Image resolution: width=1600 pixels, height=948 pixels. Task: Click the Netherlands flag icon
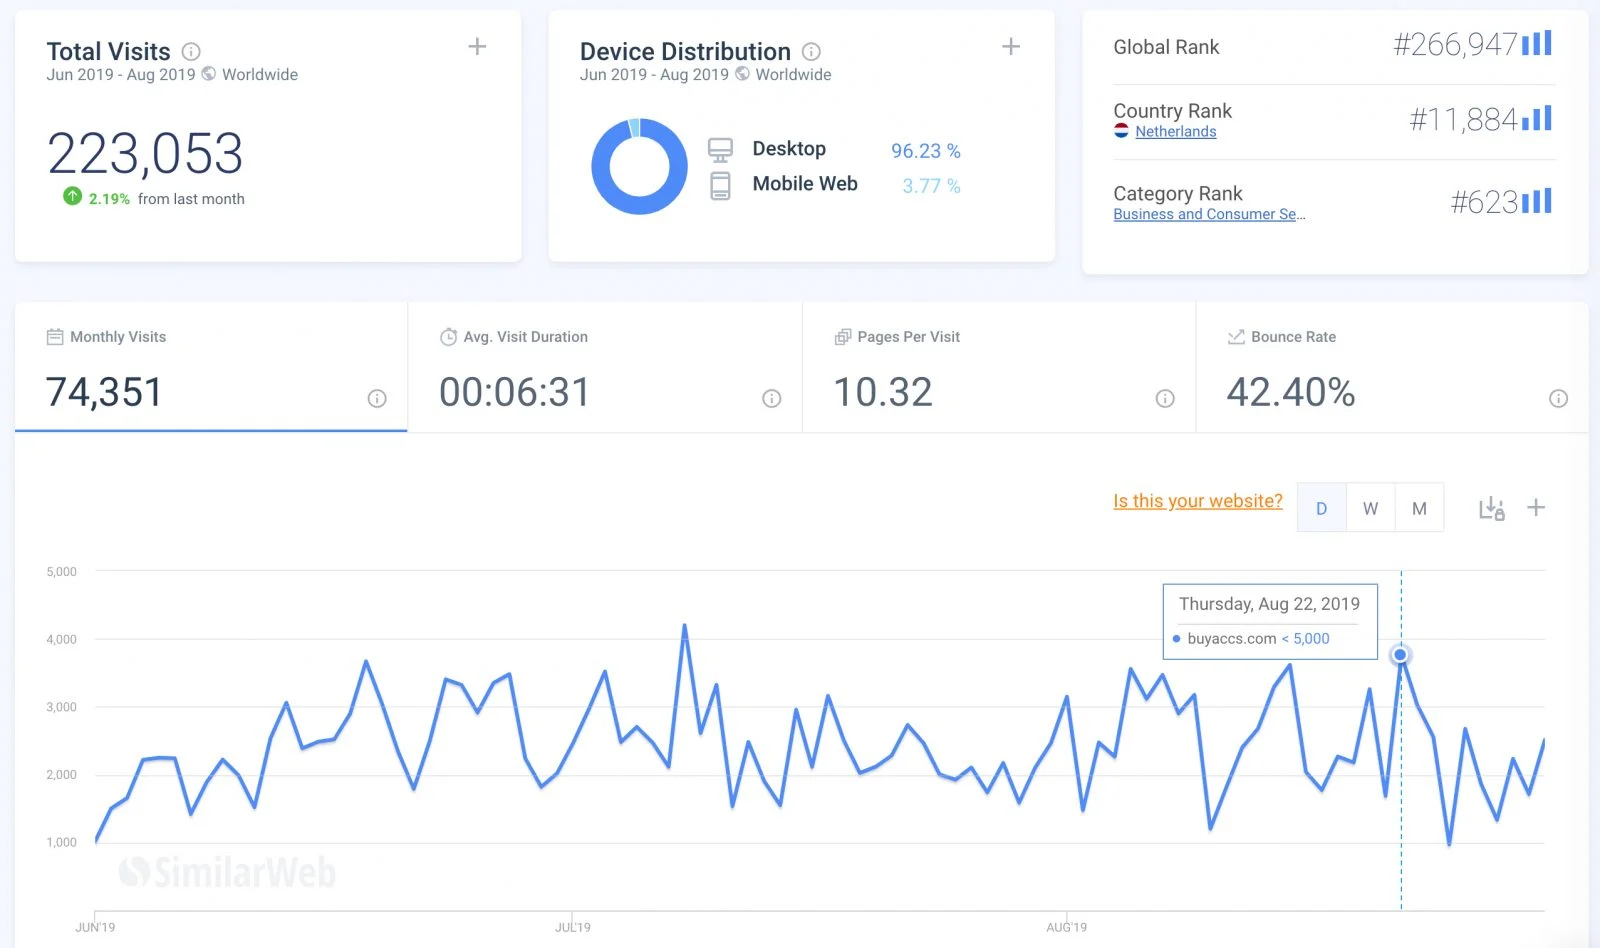tap(1121, 131)
